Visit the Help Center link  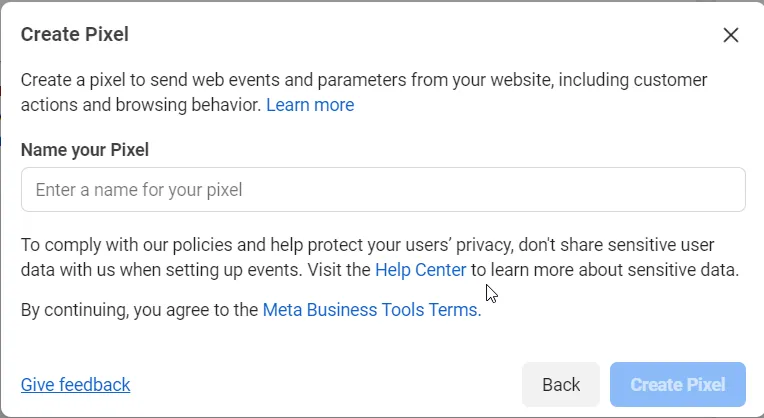420,270
